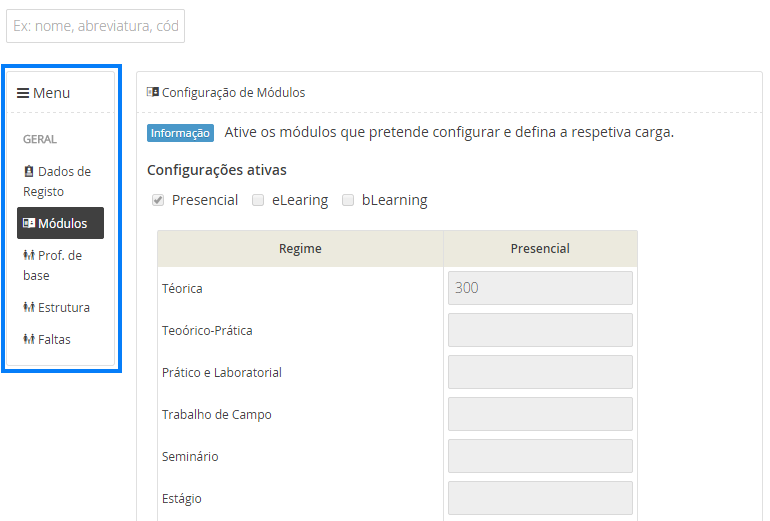Click the Prof. de base icon
Screen dimensions: 770x521
[29, 255]
